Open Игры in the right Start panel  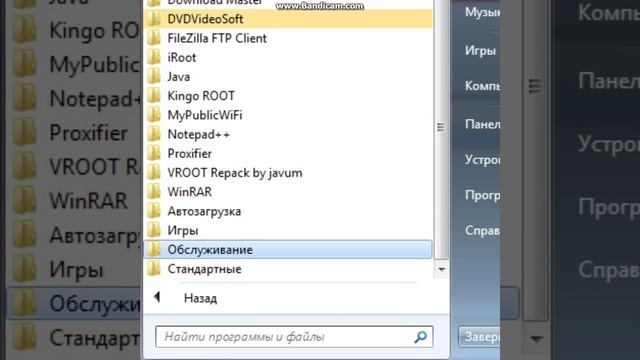pos(480,51)
